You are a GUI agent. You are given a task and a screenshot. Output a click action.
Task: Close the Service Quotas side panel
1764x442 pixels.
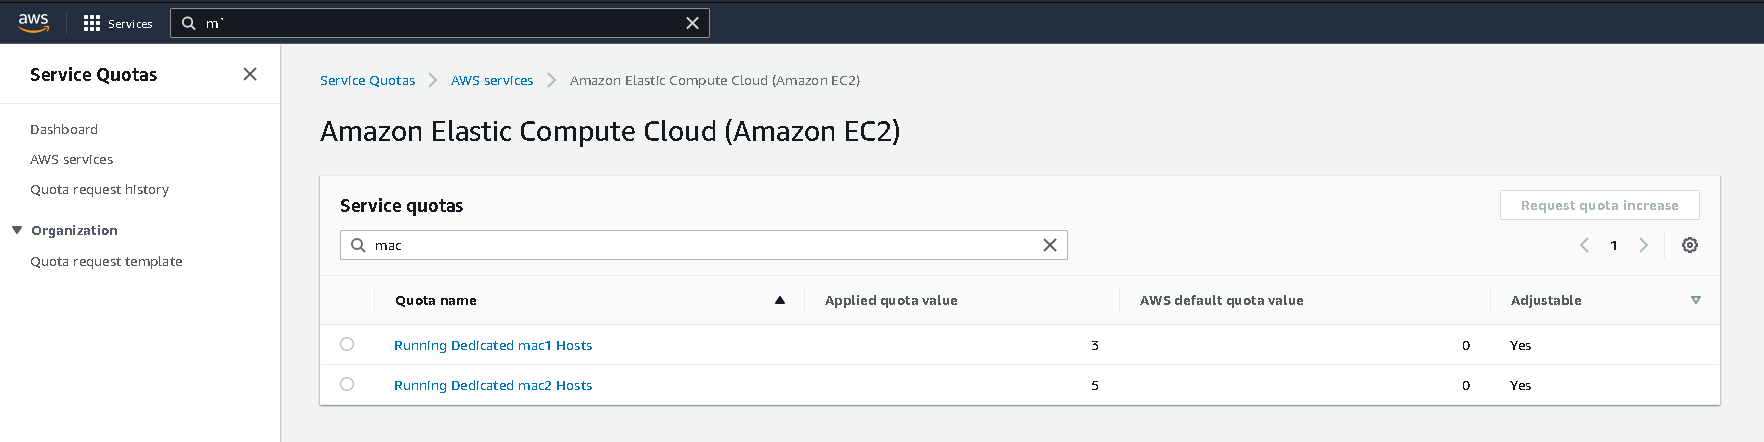point(250,74)
